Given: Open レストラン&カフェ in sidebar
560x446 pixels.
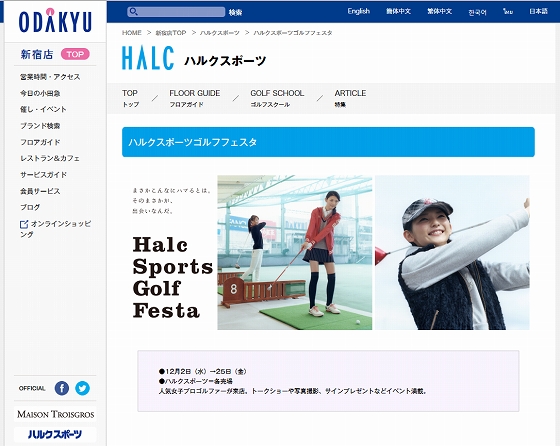Looking at the screenshot, I should (x=50, y=158).
